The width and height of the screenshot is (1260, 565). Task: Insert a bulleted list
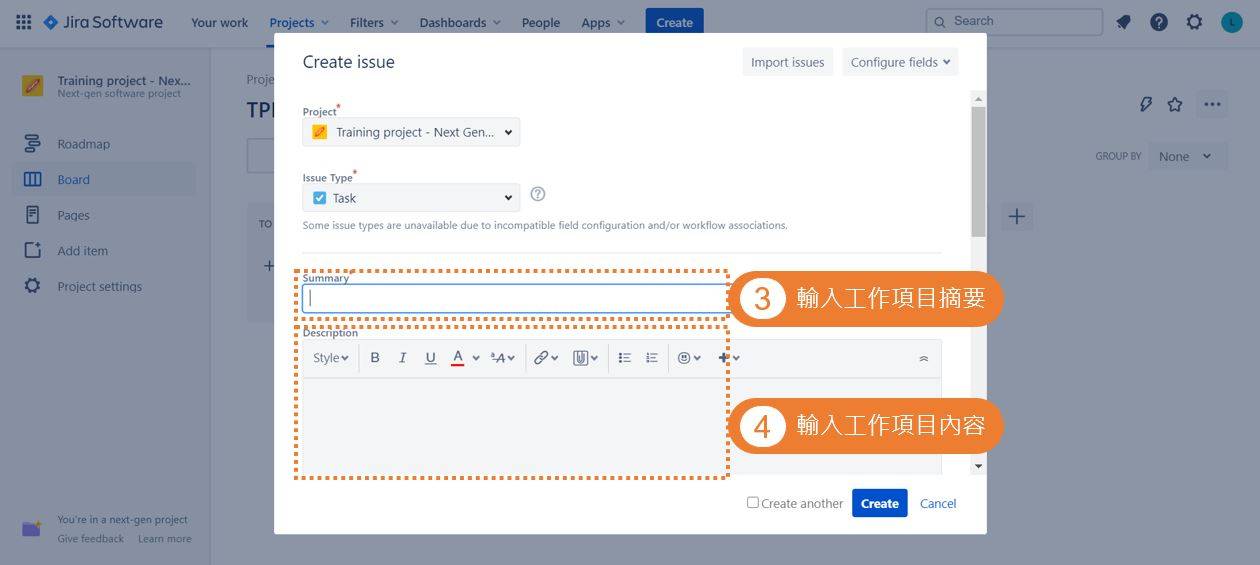pos(624,358)
